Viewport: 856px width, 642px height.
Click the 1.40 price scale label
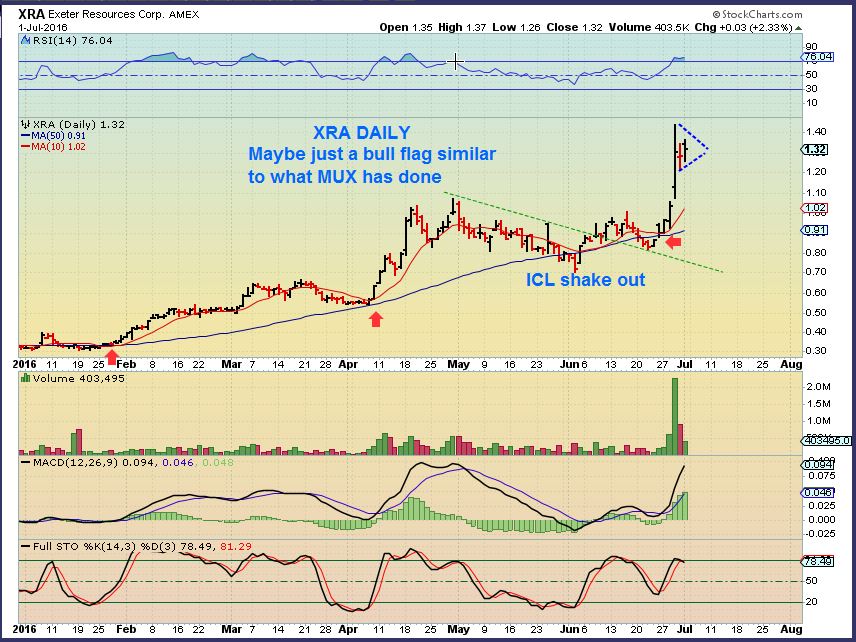pyautogui.click(x=816, y=132)
